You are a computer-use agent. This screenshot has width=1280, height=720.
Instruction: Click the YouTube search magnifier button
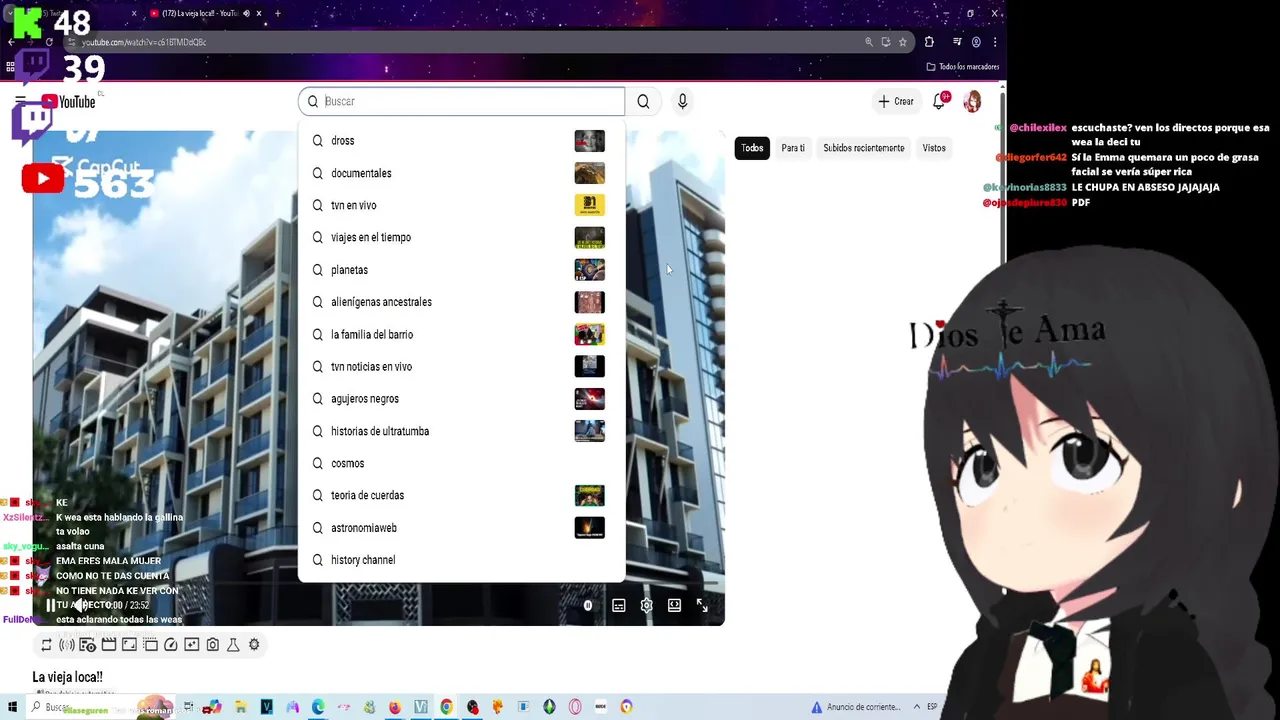[x=643, y=101]
